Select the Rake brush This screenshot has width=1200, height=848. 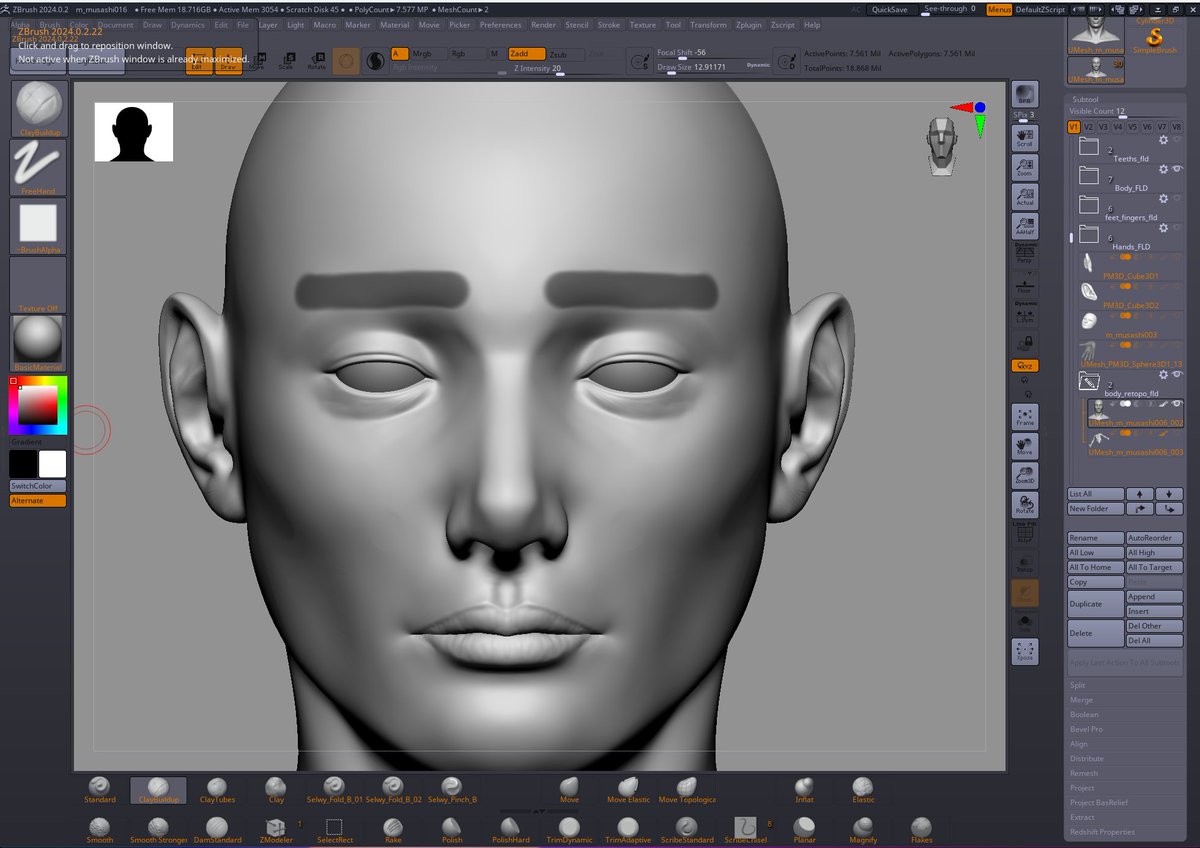[x=393, y=831]
